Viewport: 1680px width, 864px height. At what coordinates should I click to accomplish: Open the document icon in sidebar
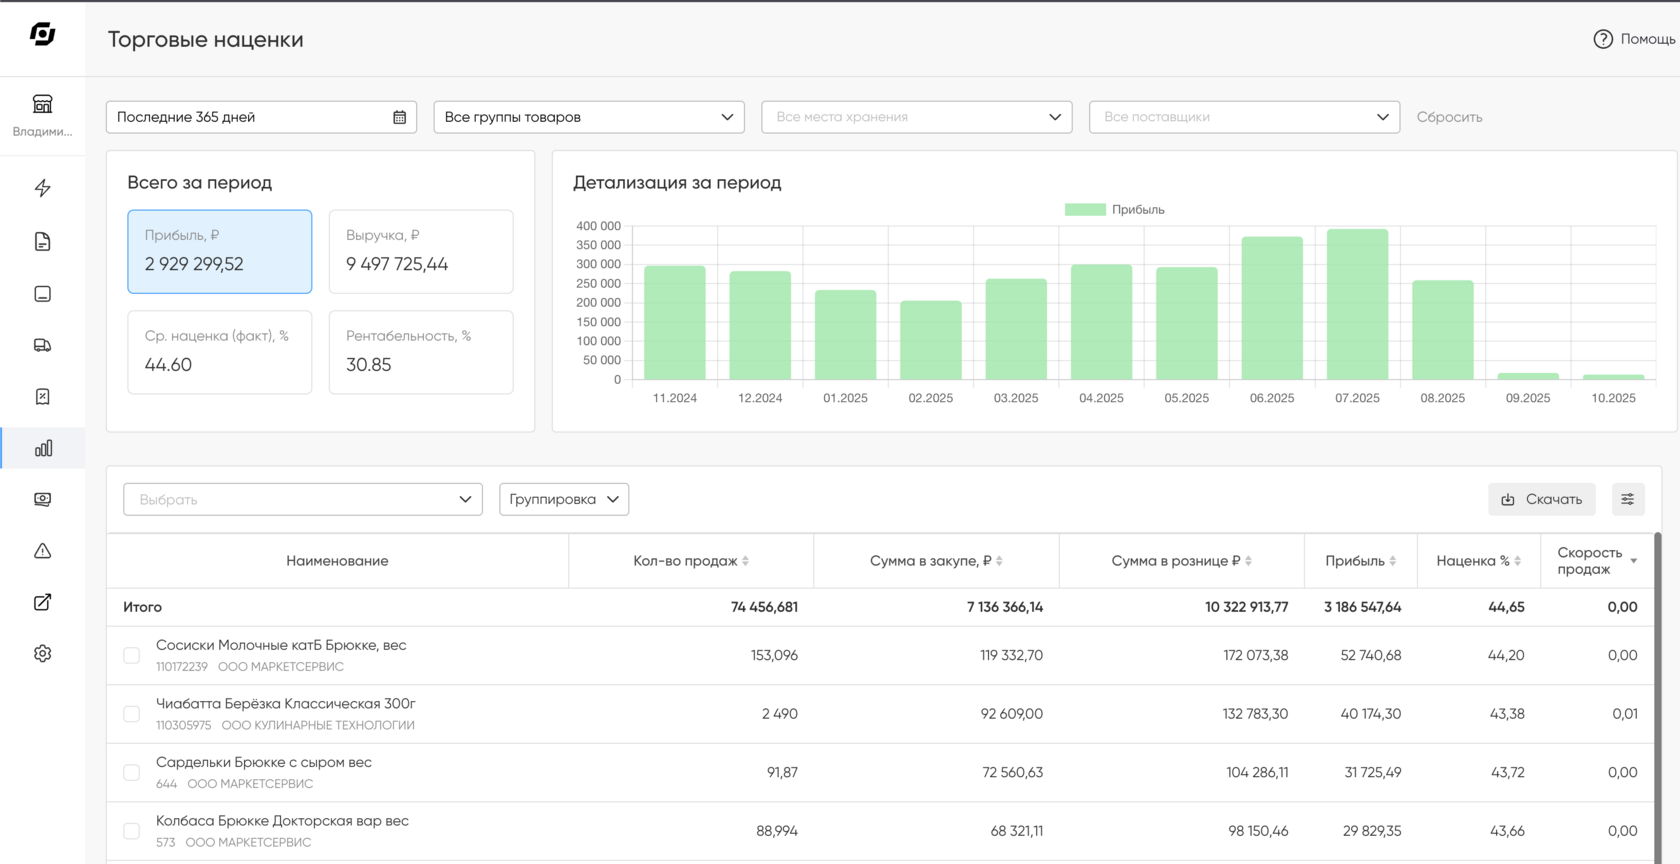coord(42,242)
